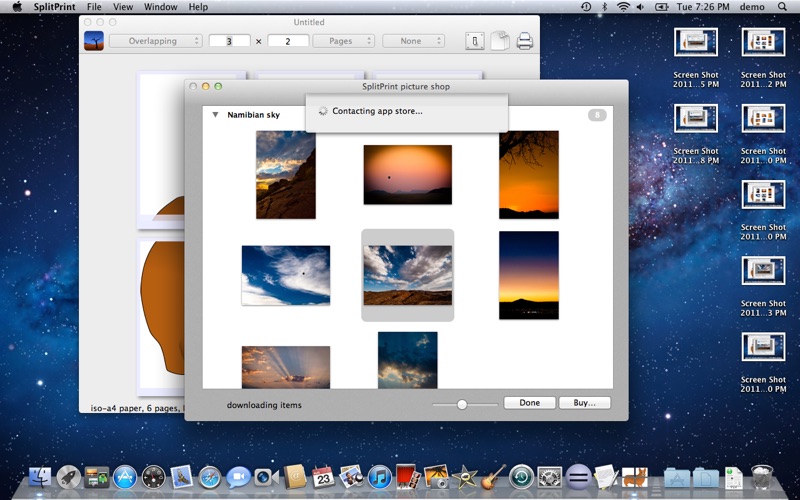
Task: Select the pink oval sky thumbnail
Action: [408, 174]
